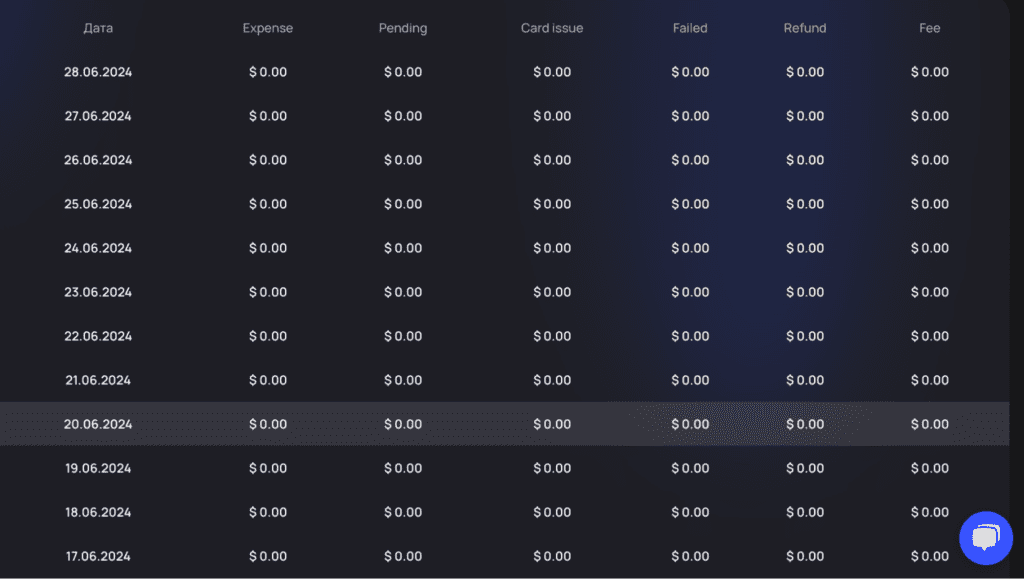Select the 21.06.2024 date cell
This screenshot has height=579, width=1024.
click(98, 380)
